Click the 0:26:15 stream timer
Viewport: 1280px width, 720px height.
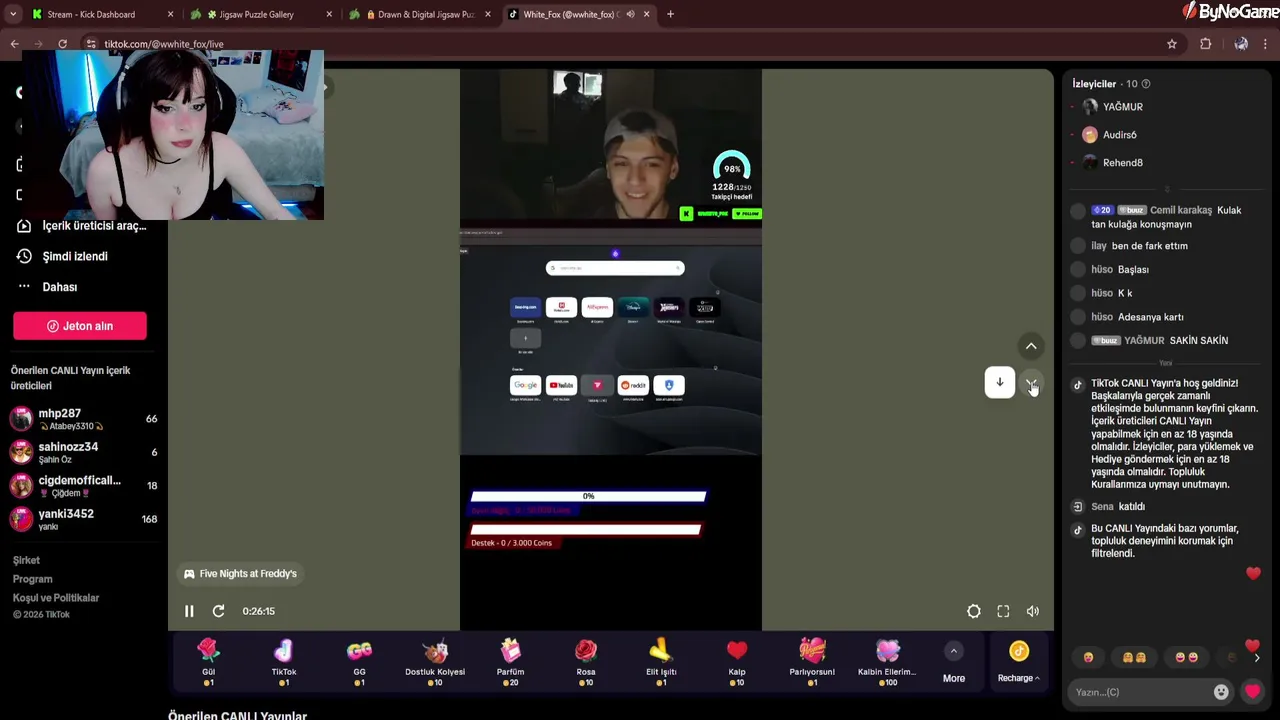tap(258, 611)
